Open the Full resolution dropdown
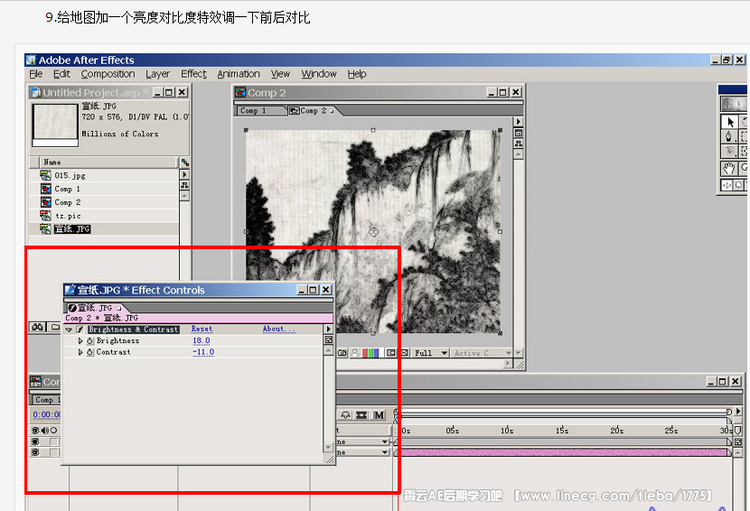 (x=430, y=353)
